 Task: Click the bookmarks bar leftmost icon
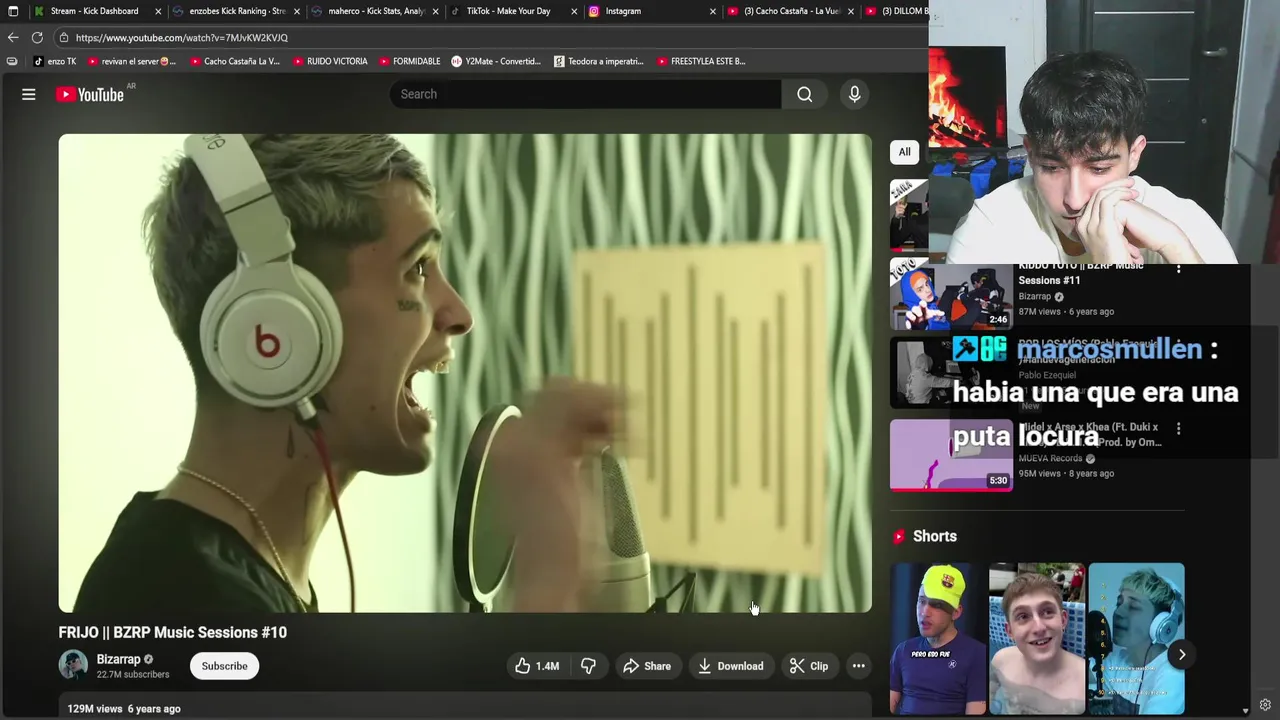(11, 61)
